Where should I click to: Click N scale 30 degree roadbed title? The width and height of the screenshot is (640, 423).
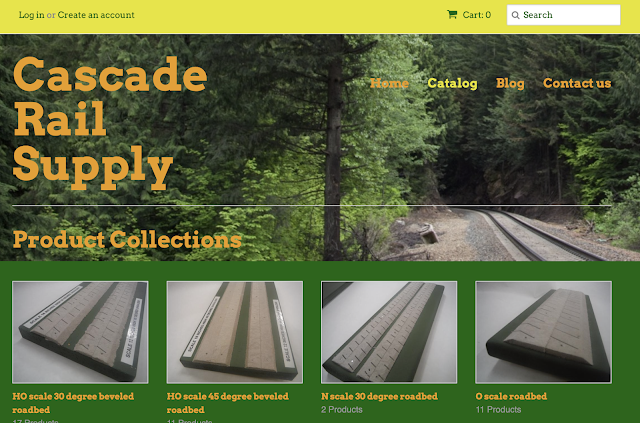379,396
